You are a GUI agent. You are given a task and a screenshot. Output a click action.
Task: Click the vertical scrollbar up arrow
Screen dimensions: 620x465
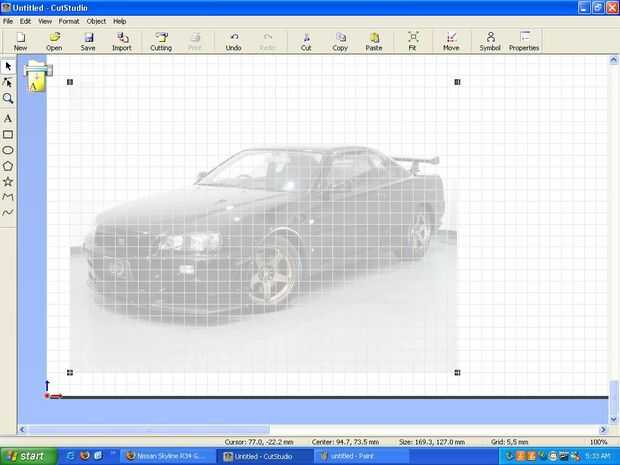613,60
